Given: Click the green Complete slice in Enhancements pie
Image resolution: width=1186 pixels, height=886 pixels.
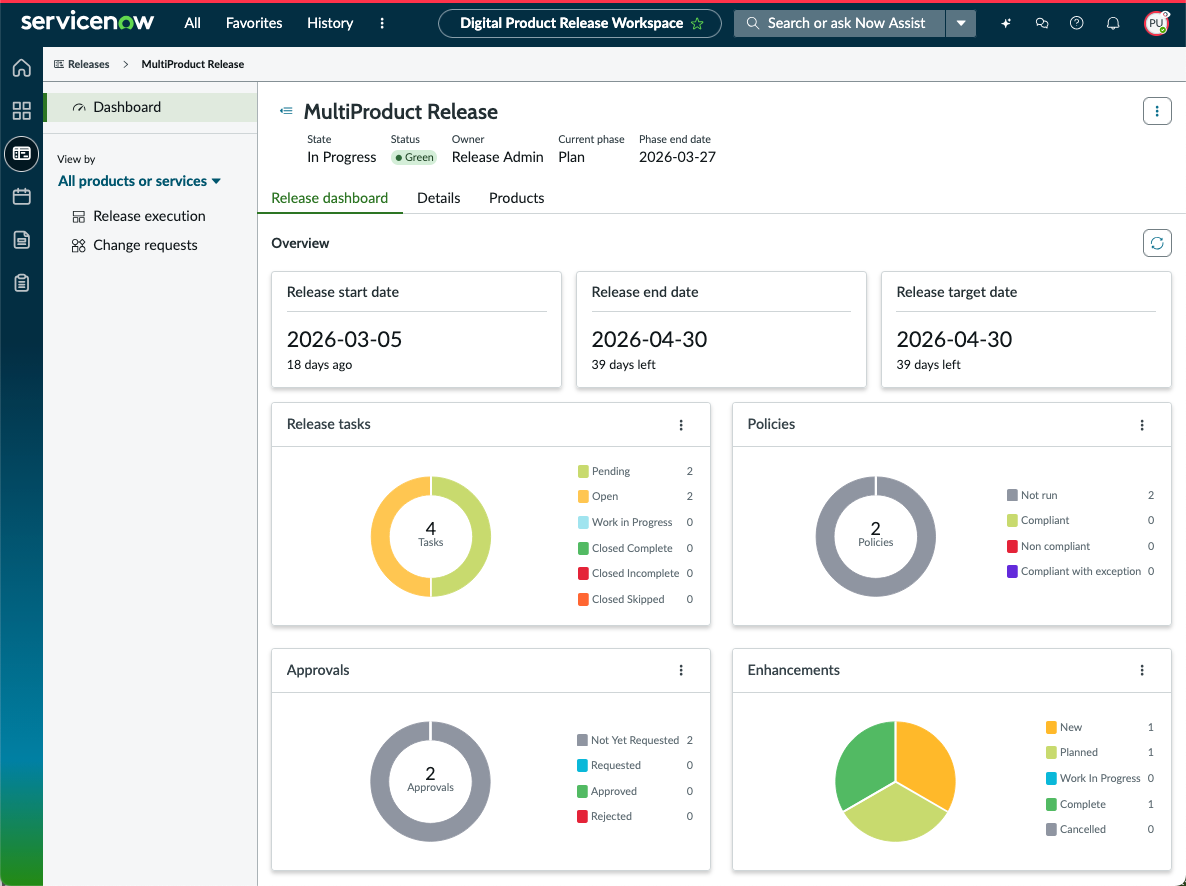Looking at the screenshot, I should [x=862, y=764].
